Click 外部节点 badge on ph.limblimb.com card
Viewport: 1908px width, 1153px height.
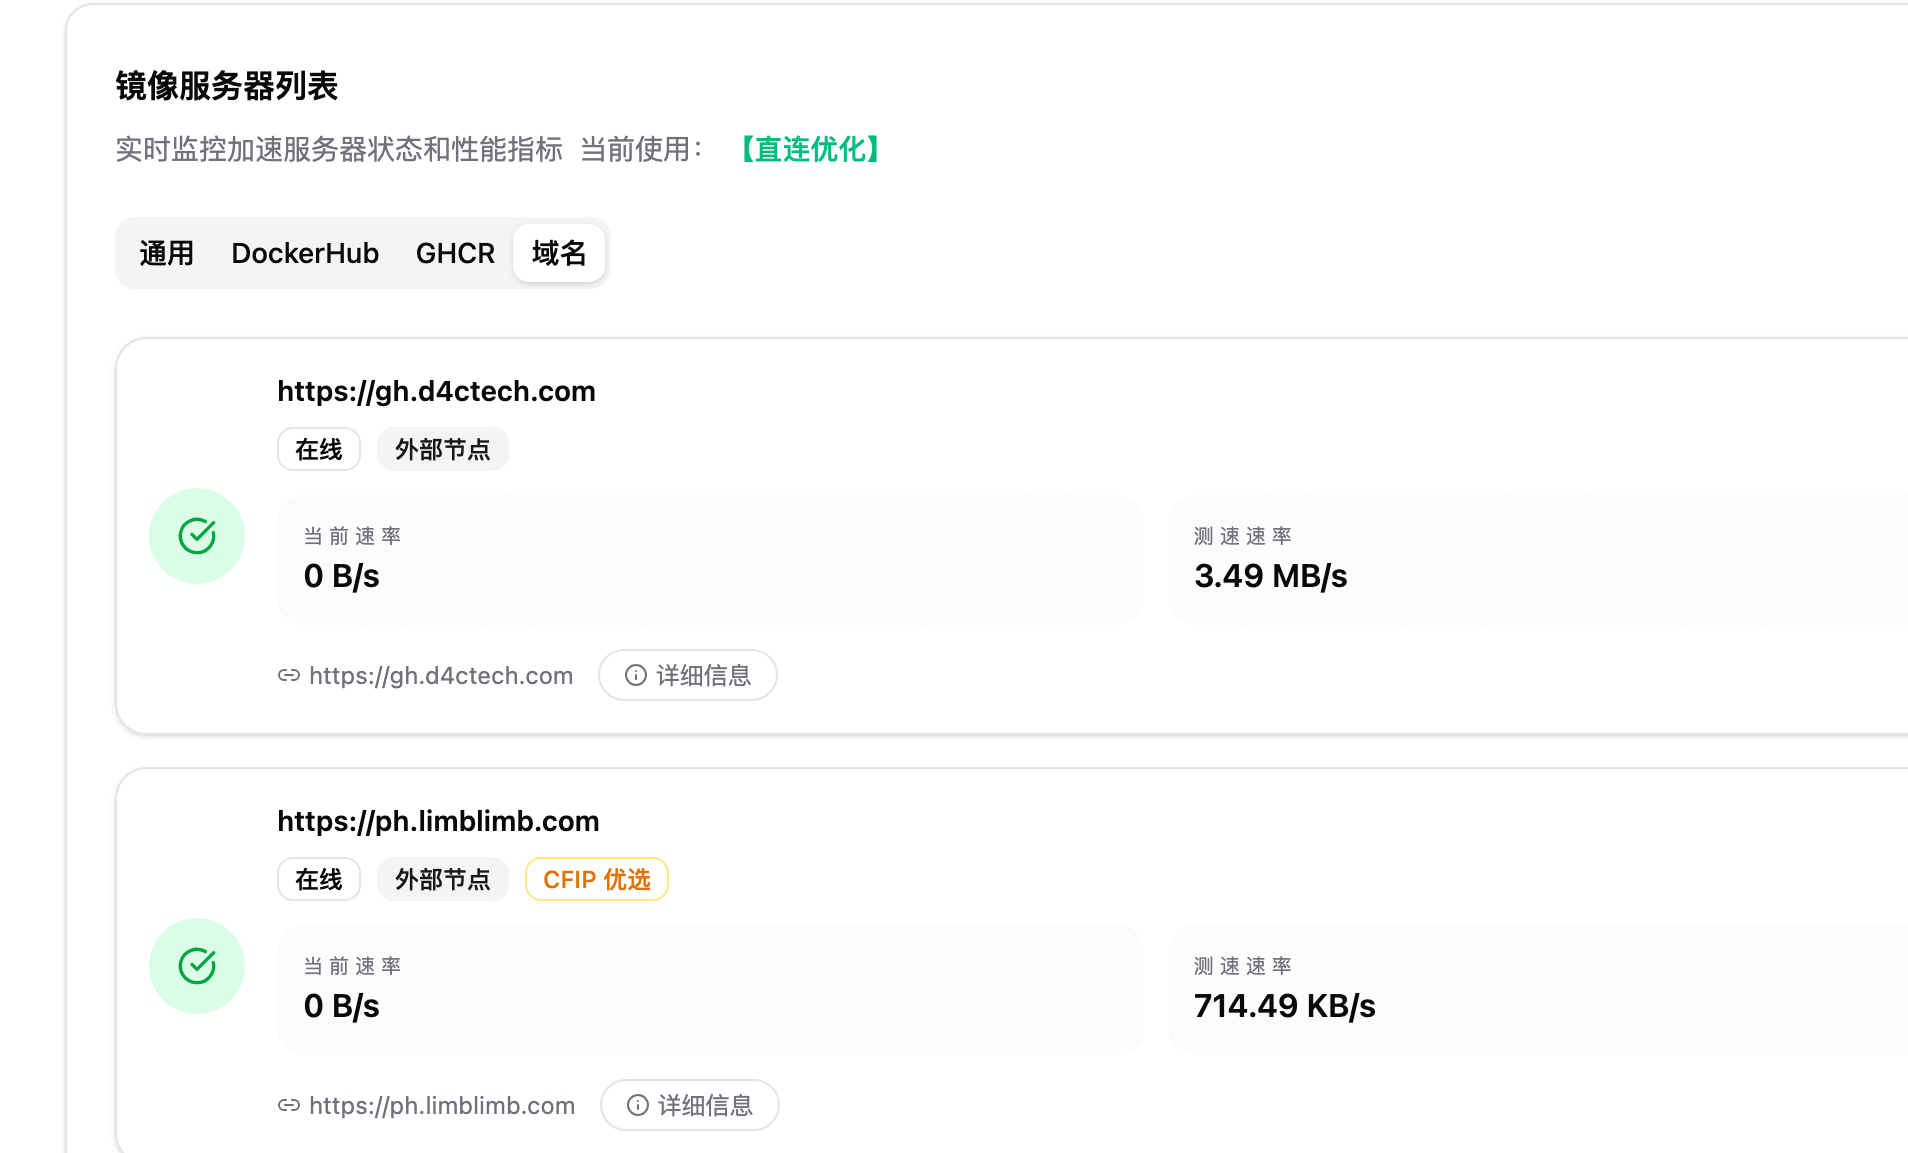[443, 880]
